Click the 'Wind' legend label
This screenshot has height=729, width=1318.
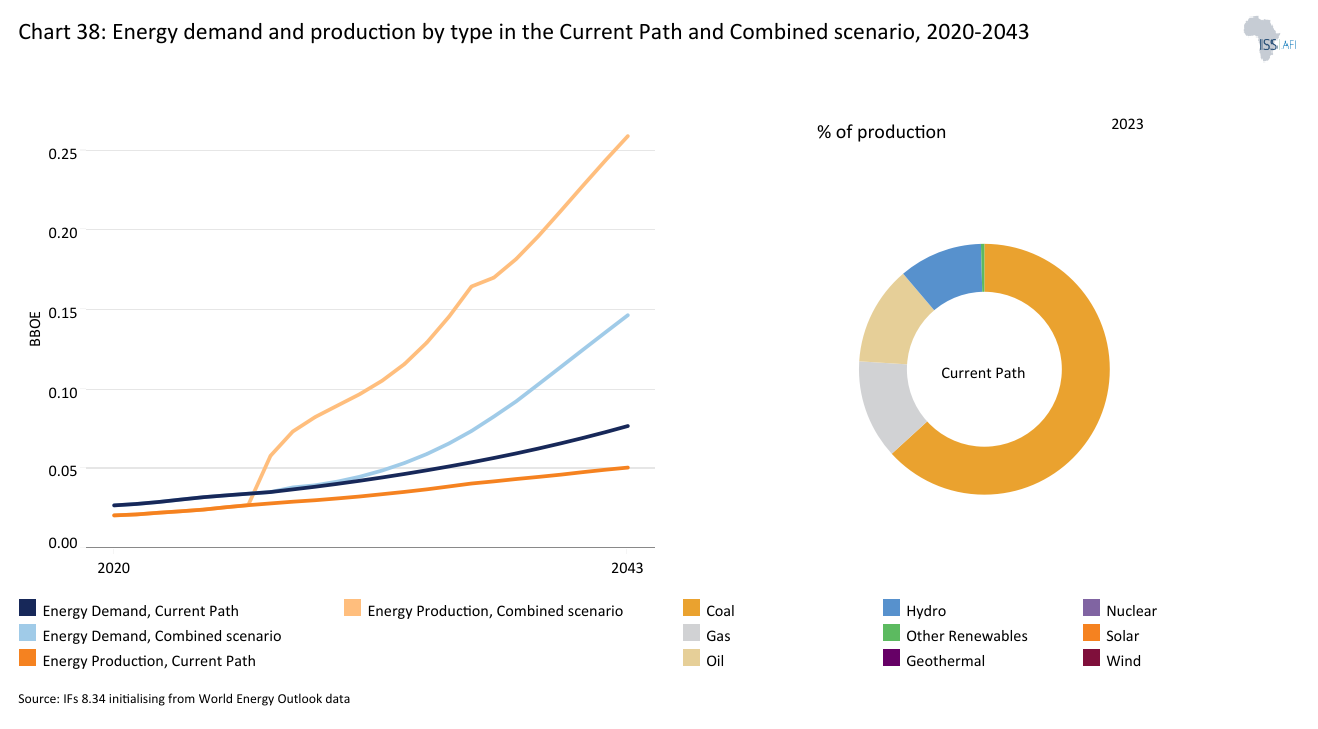coord(1123,660)
